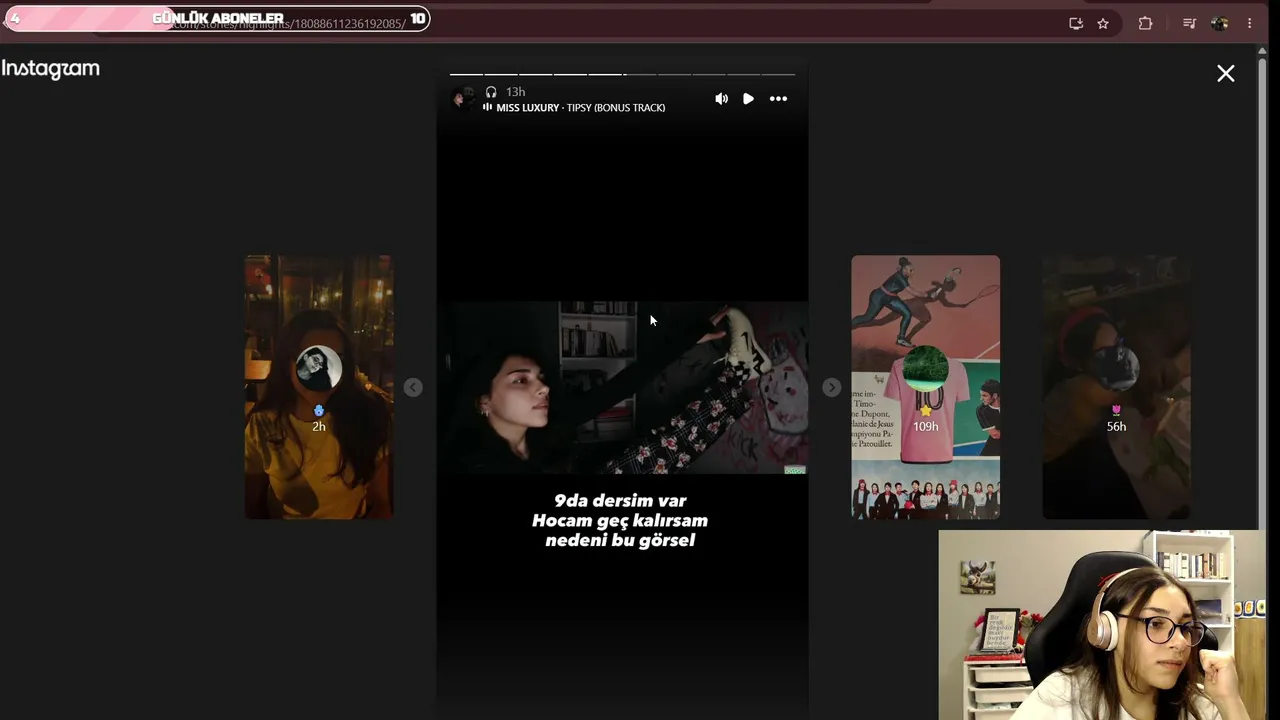Image resolution: width=1280 pixels, height=720 pixels.
Task: Click the Instagram logo
Action: 51,69
